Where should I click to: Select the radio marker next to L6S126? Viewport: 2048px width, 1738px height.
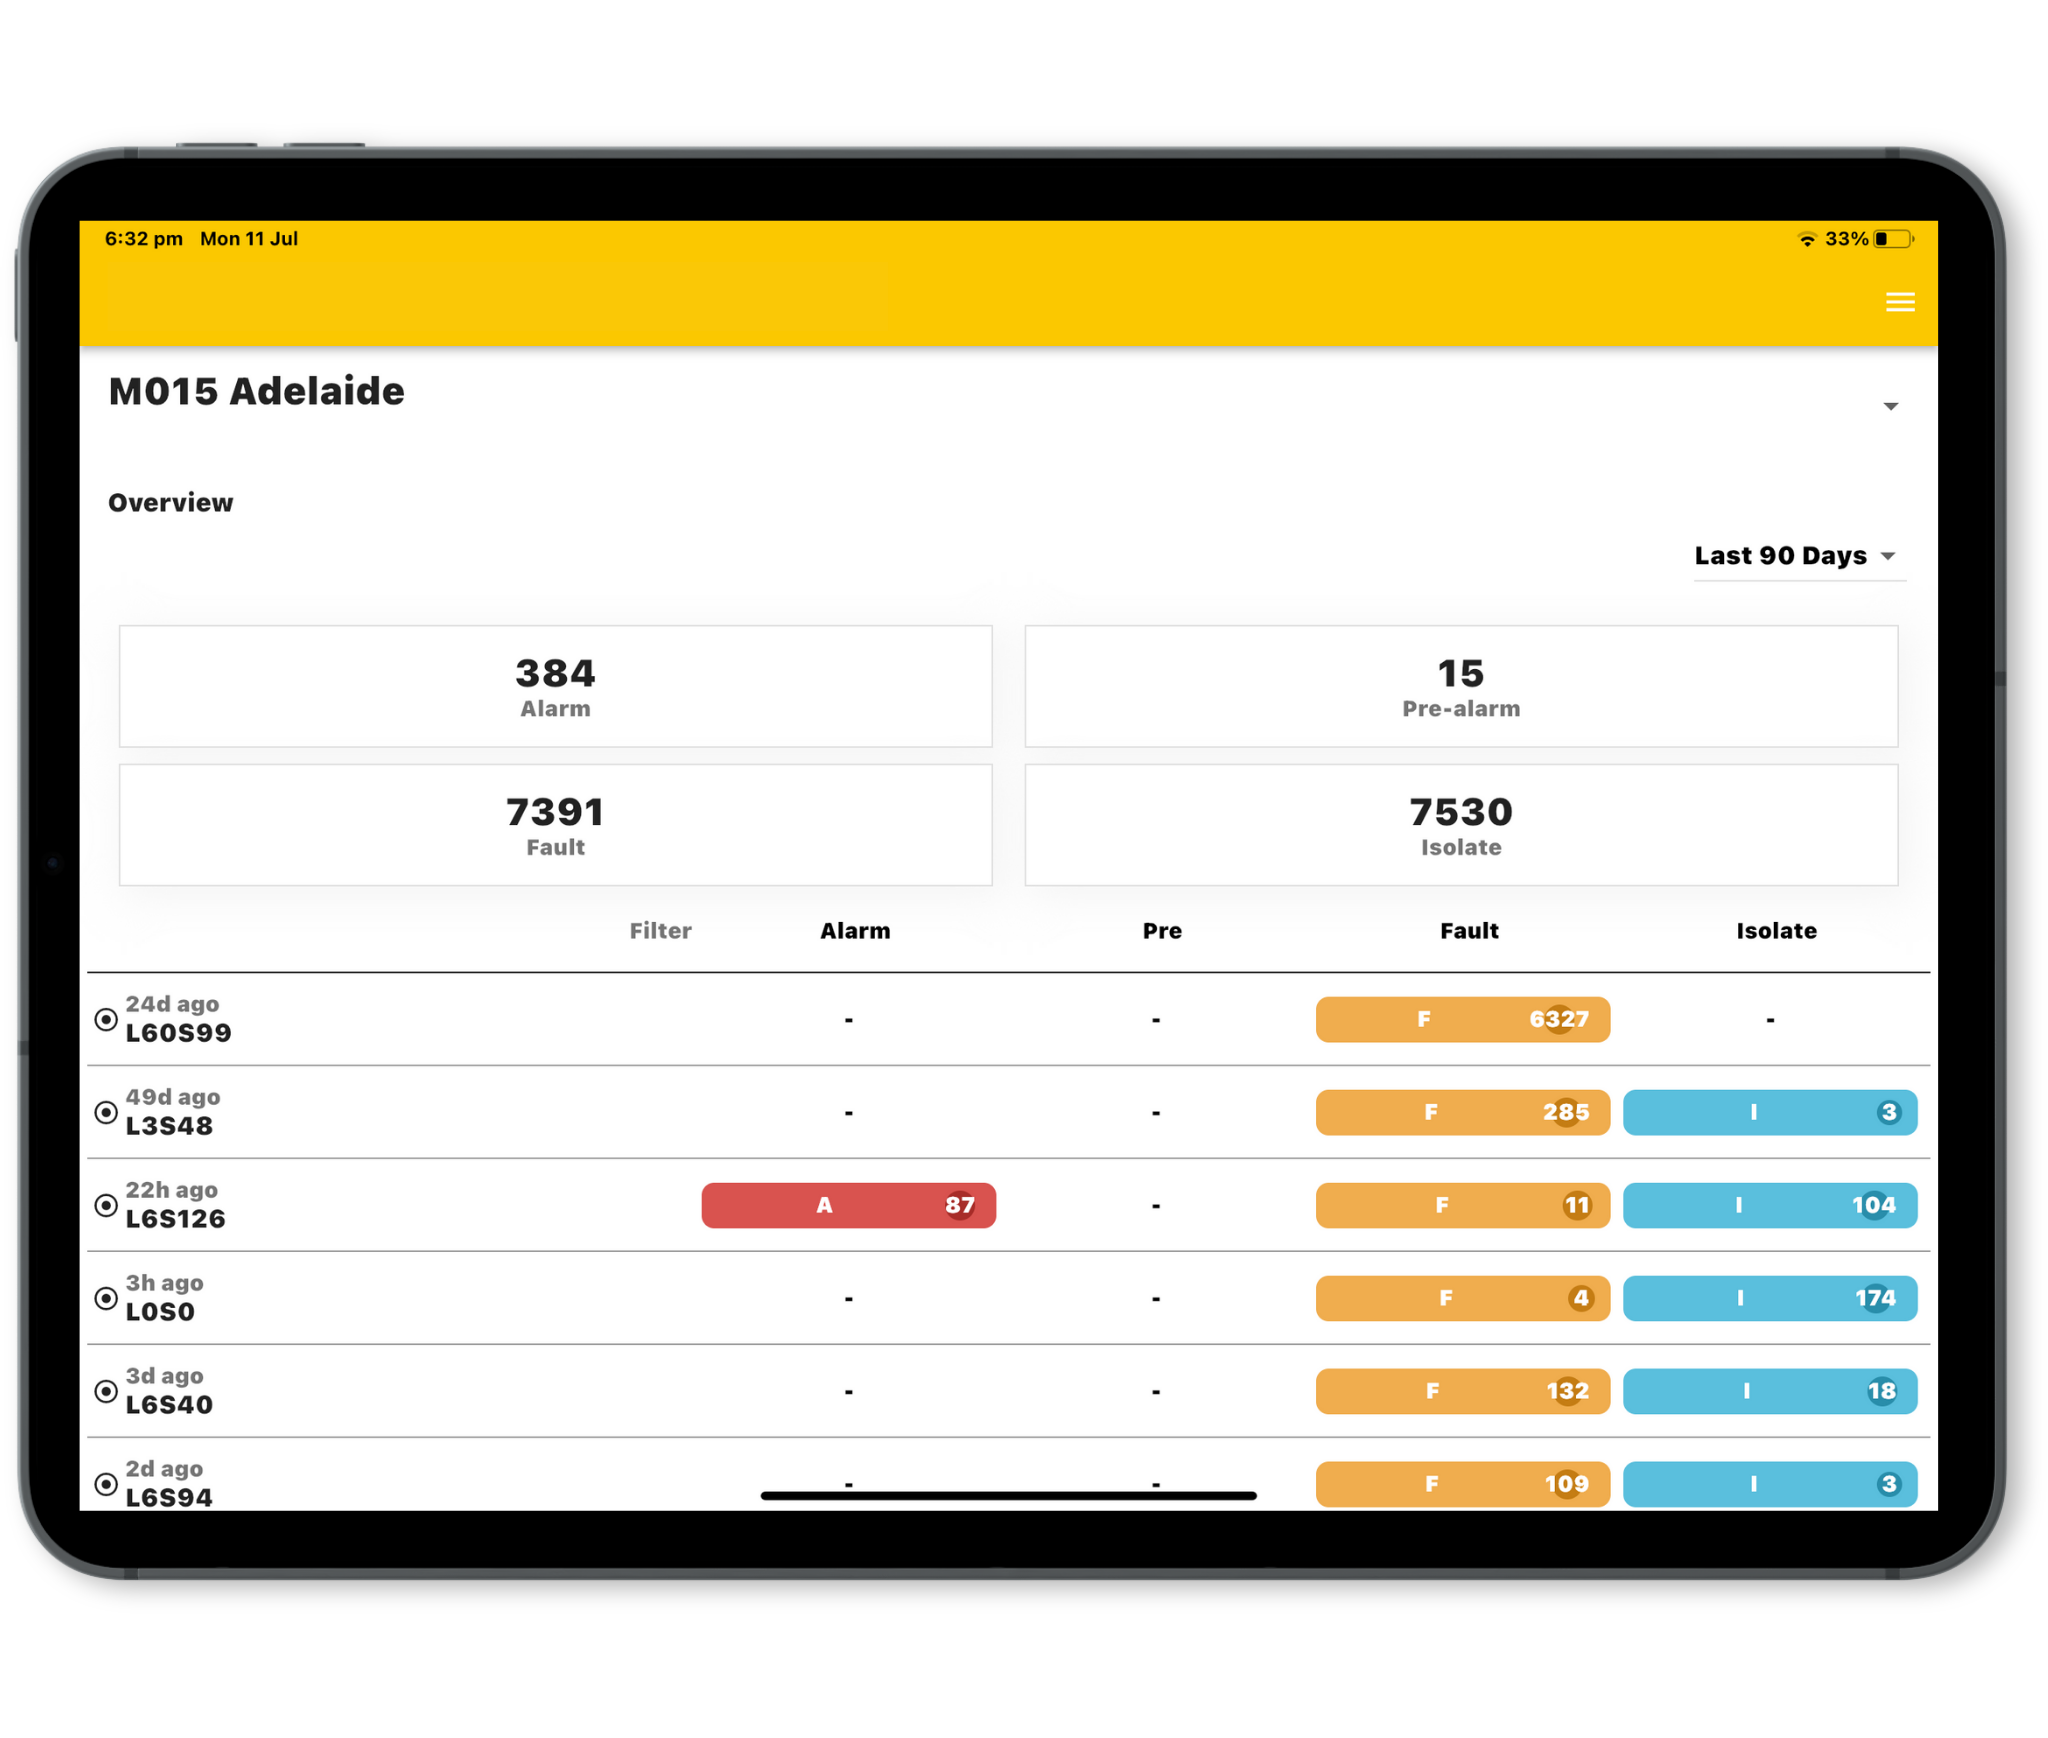(106, 1205)
